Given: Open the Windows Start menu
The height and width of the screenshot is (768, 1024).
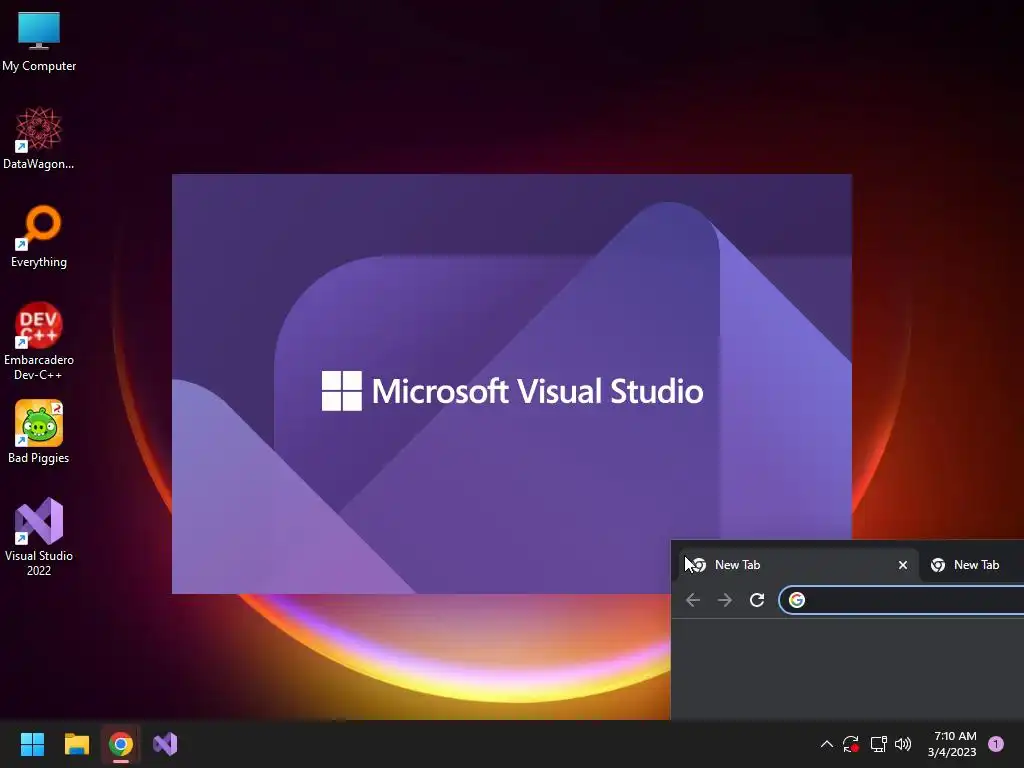Looking at the screenshot, I should point(32,744).
